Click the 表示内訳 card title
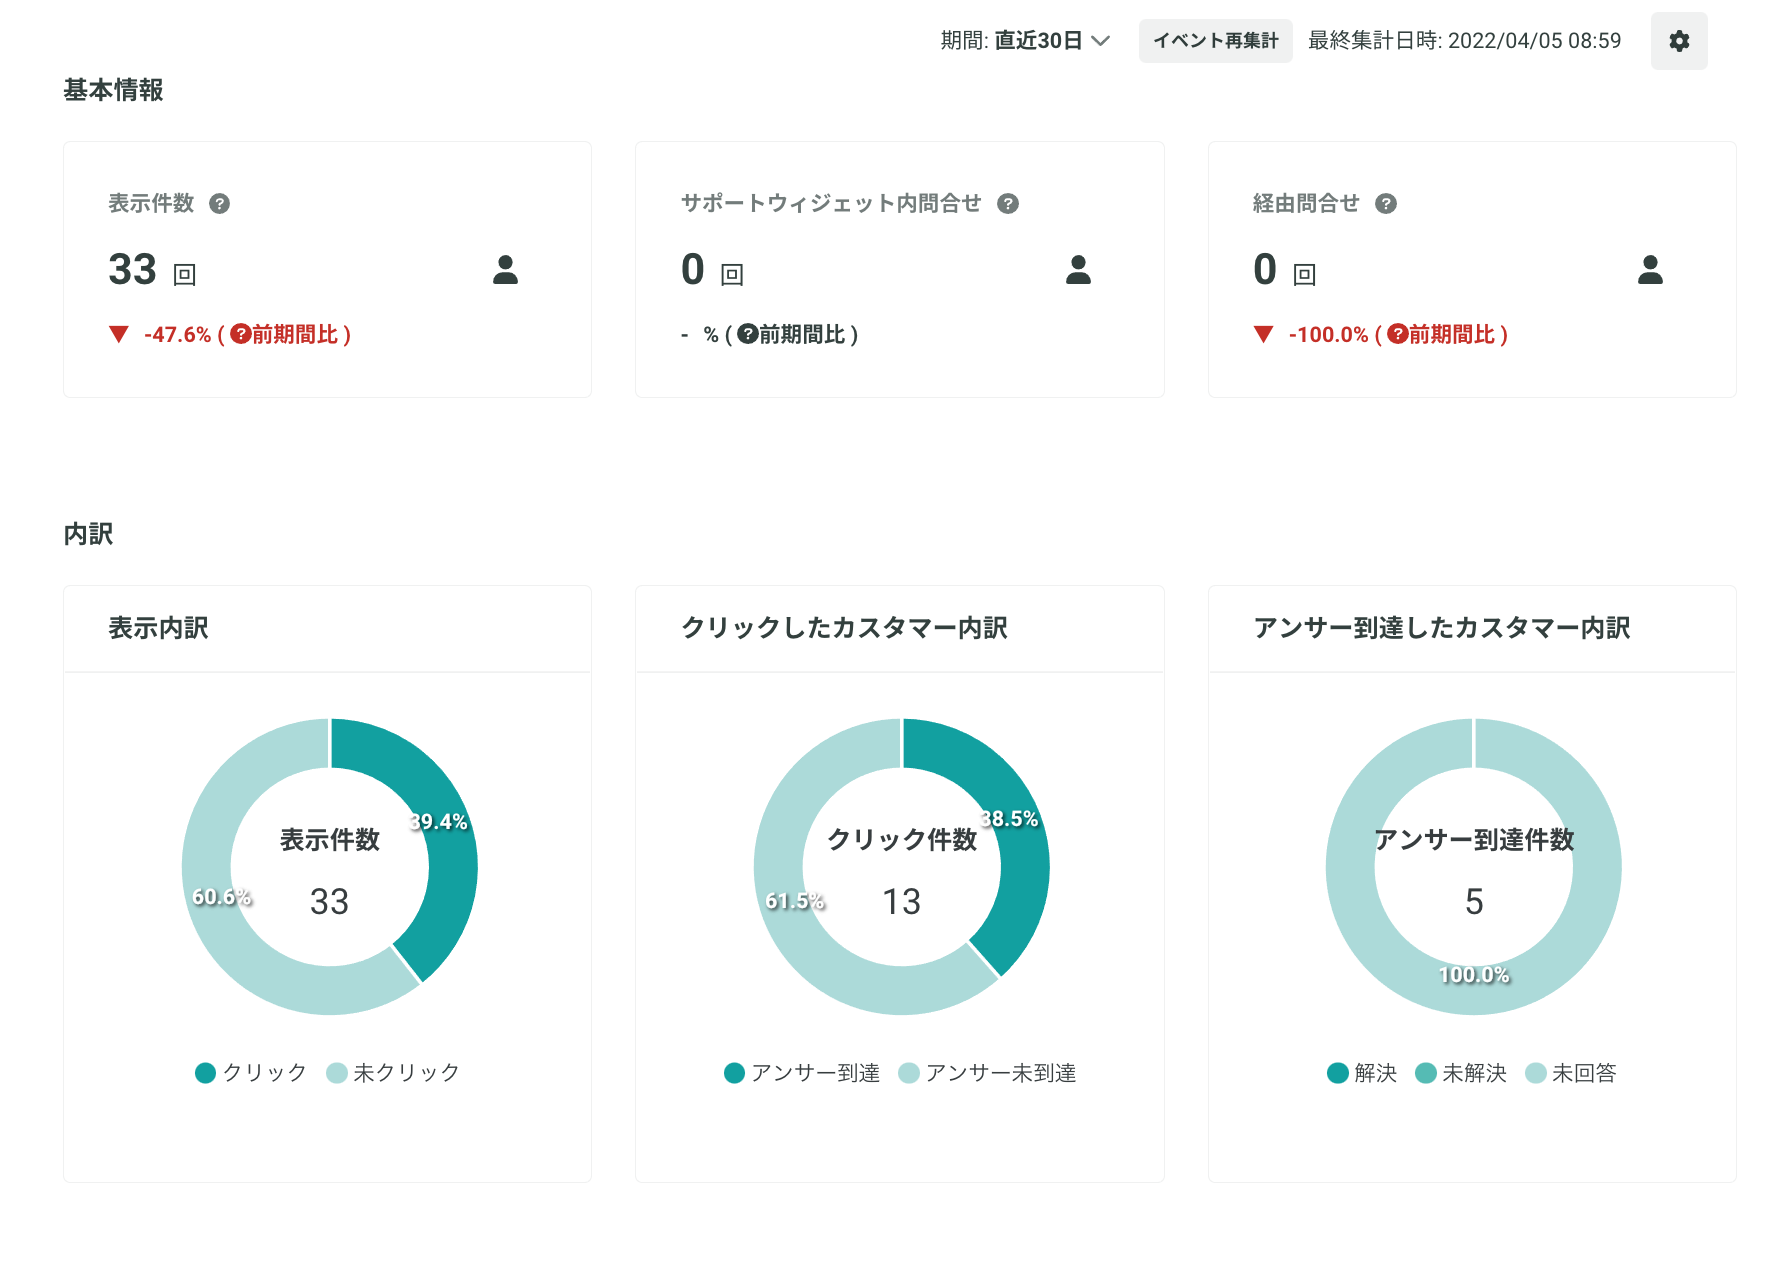 pyautogui.click(x=158, y=628)
